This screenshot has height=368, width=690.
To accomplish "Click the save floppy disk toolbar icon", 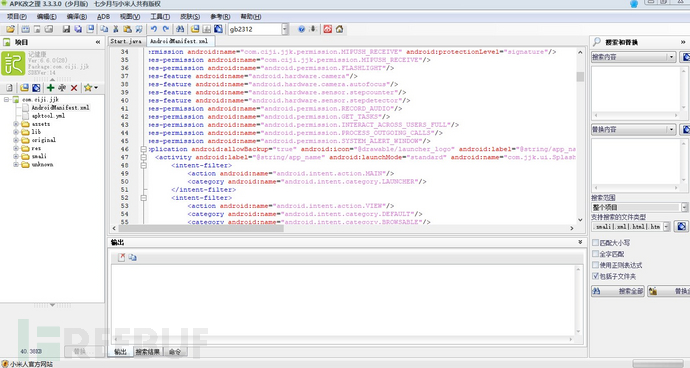I will (x=66, y=29).
